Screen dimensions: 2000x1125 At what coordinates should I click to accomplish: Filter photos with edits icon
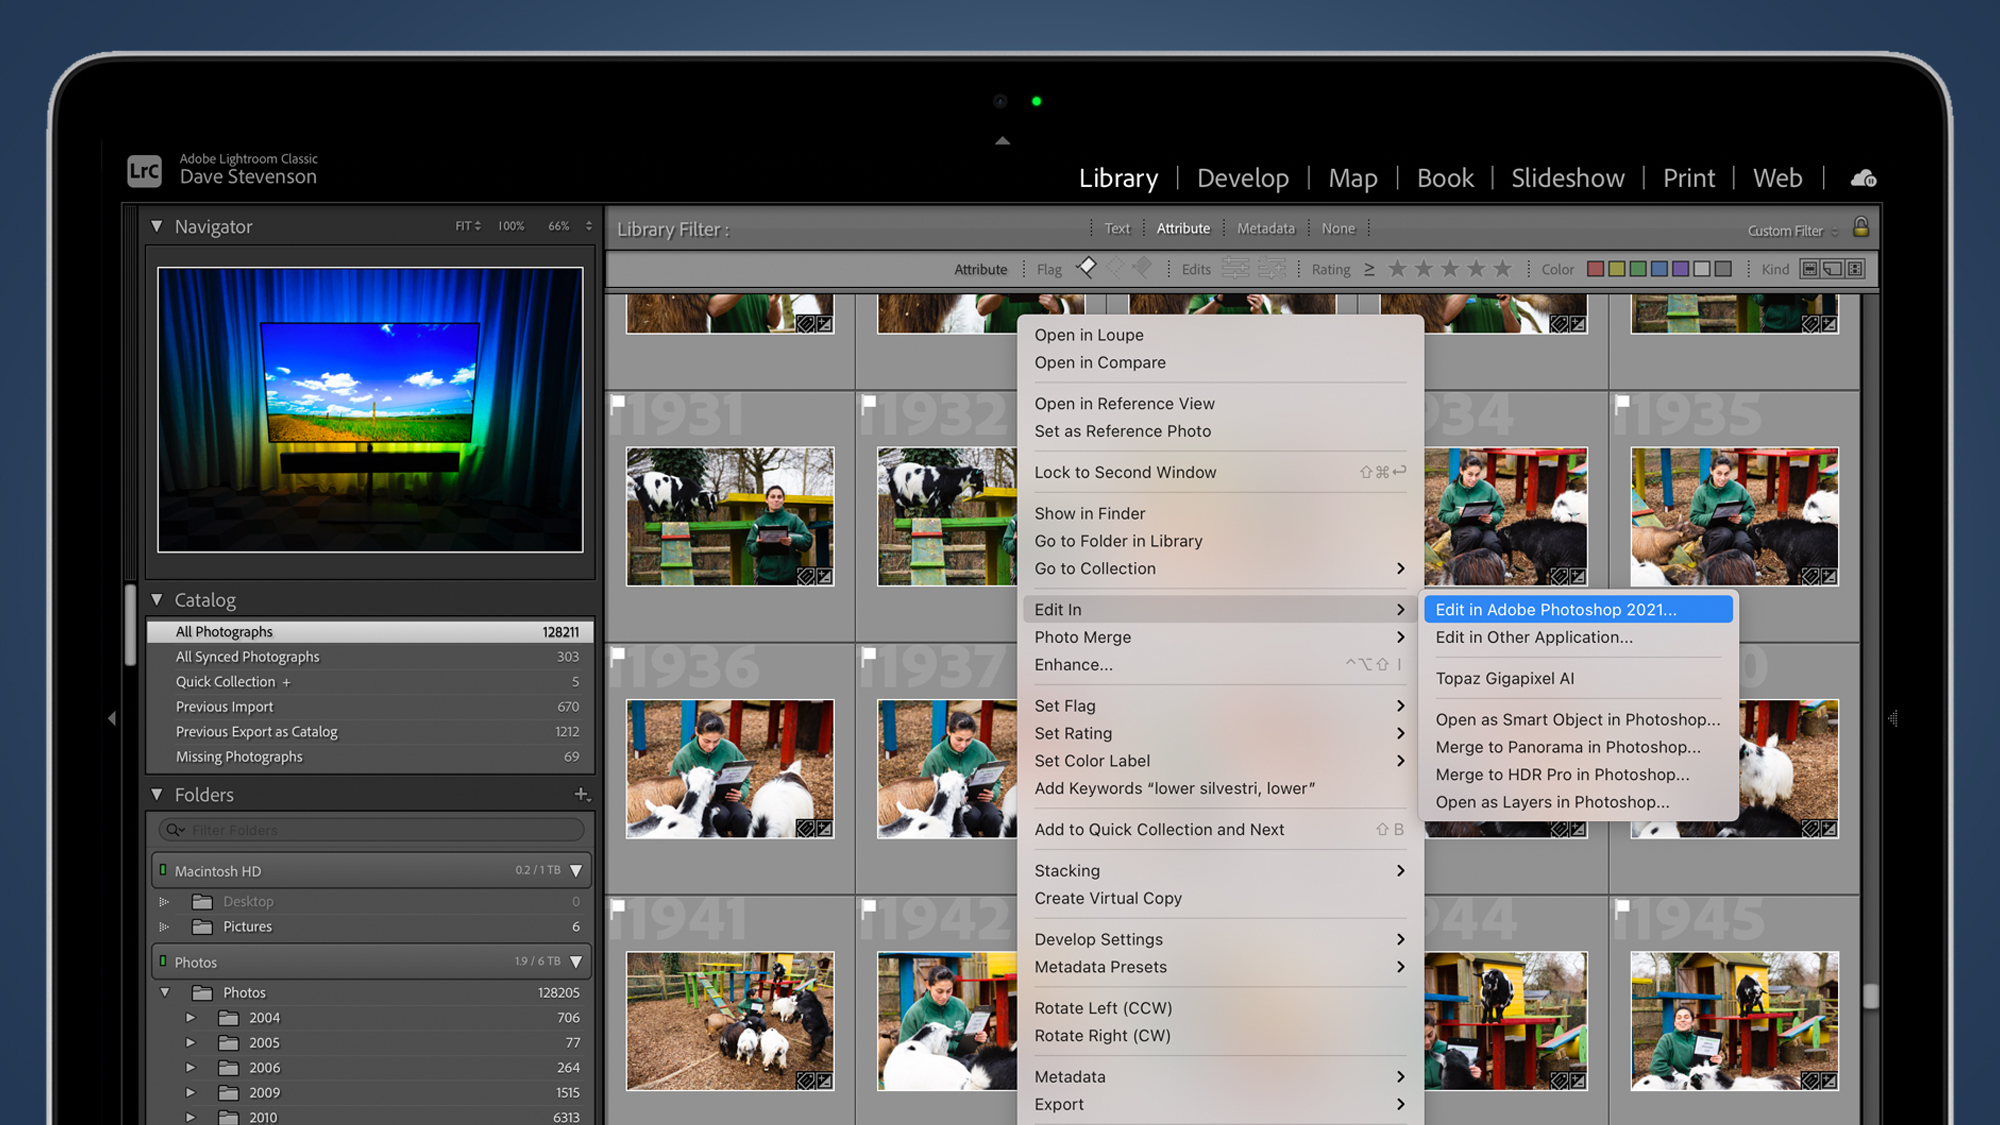click(1236, 268)
